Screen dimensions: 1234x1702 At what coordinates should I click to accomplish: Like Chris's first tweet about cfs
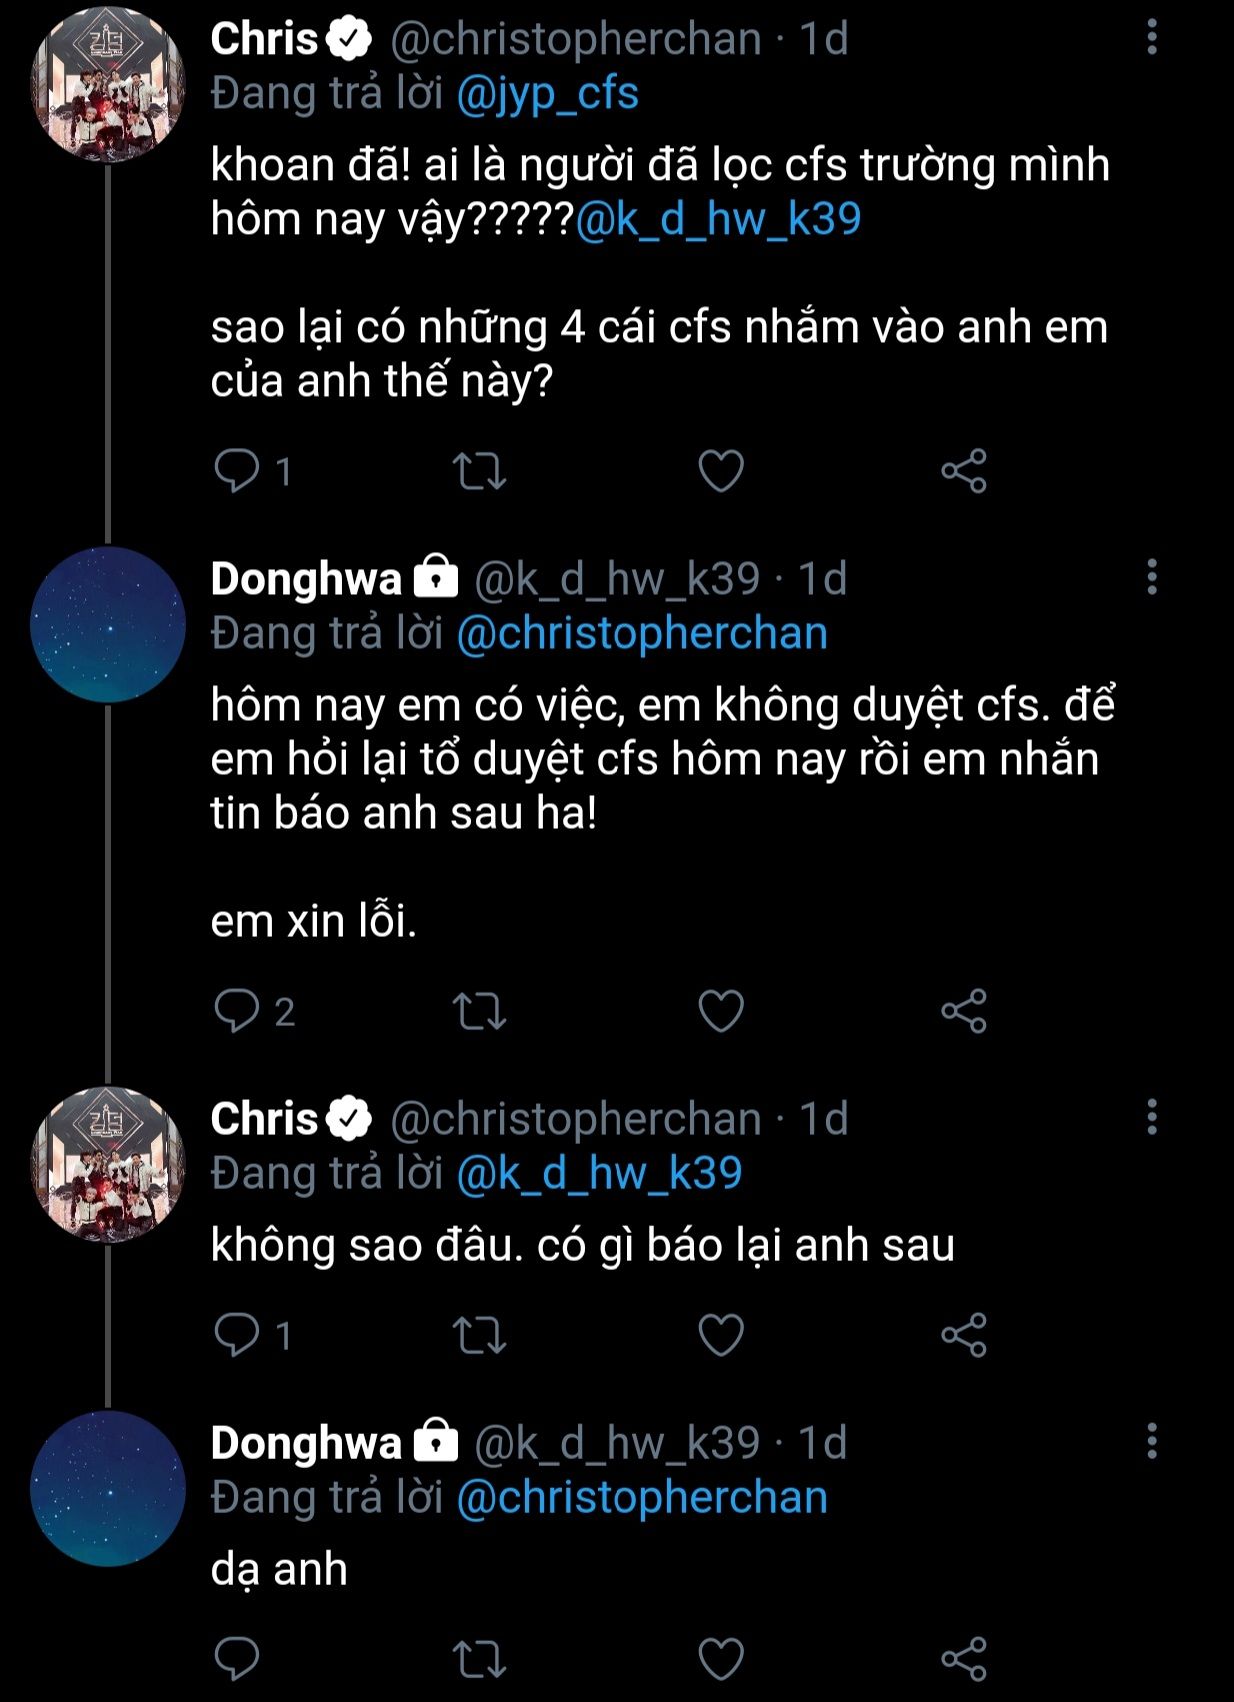pos(721,471)
